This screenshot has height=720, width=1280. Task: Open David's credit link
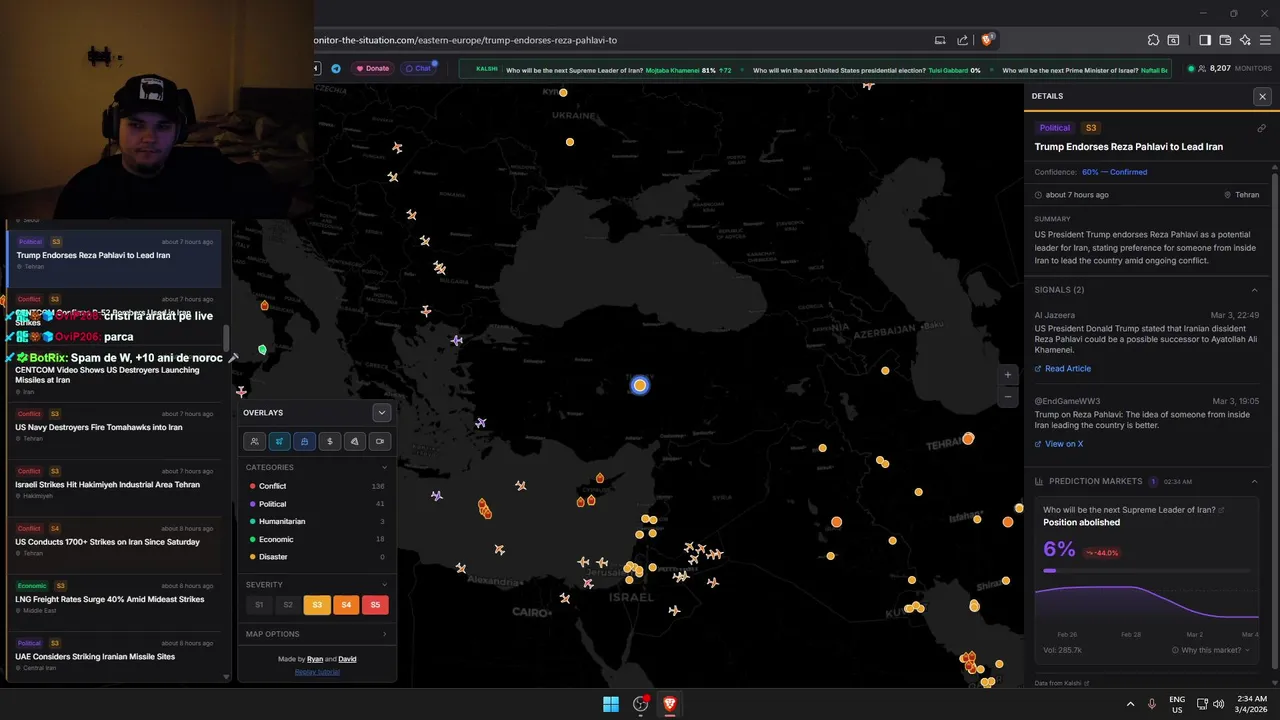[x=347, y=659]
